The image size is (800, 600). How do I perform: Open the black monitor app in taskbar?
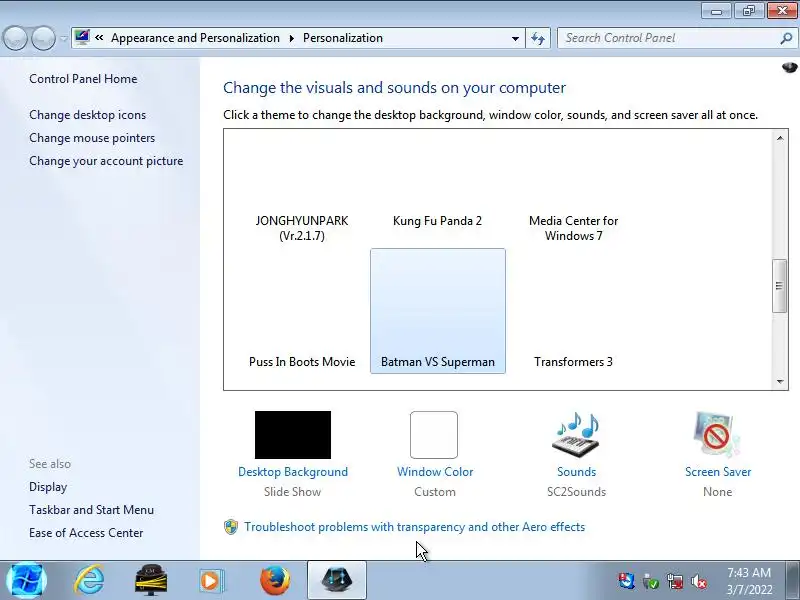click(151, 580)
